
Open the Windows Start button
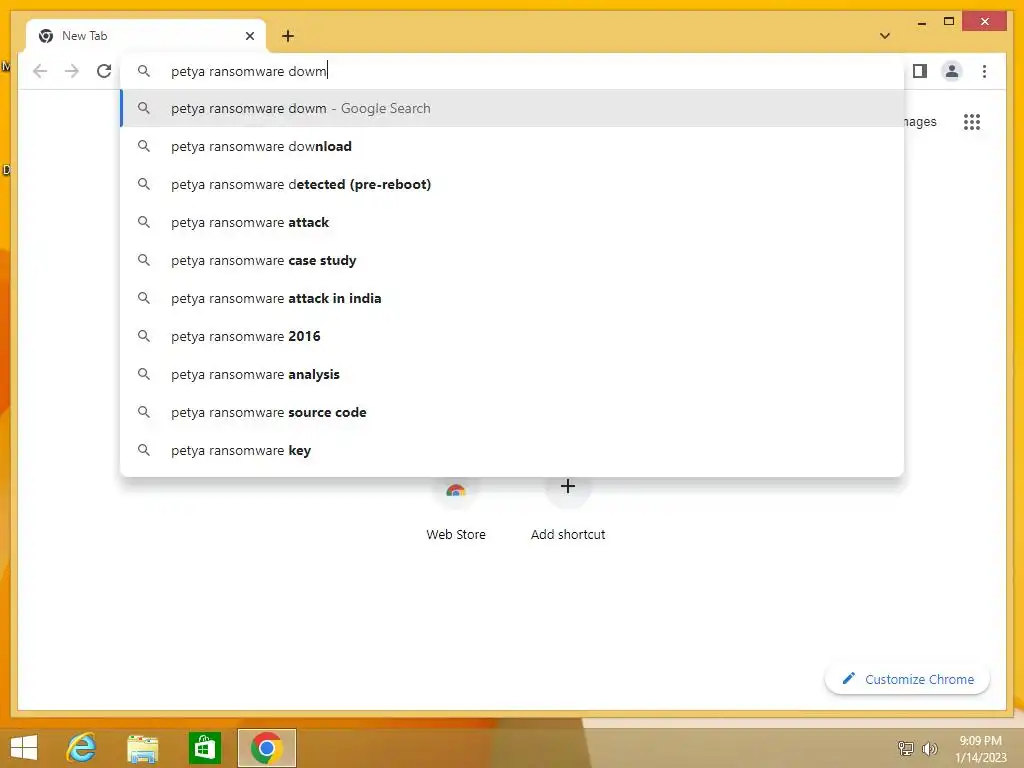(x=24, y=748)
